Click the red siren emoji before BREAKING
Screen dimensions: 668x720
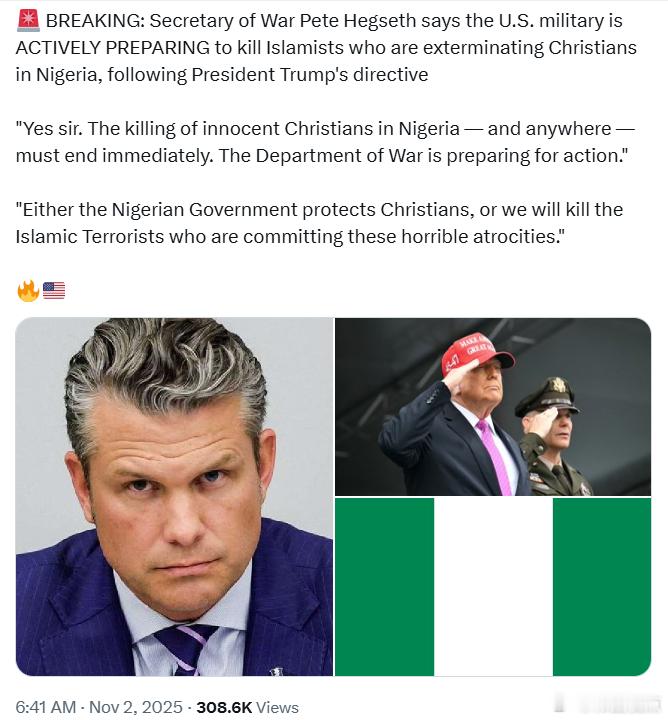point(28,21)
